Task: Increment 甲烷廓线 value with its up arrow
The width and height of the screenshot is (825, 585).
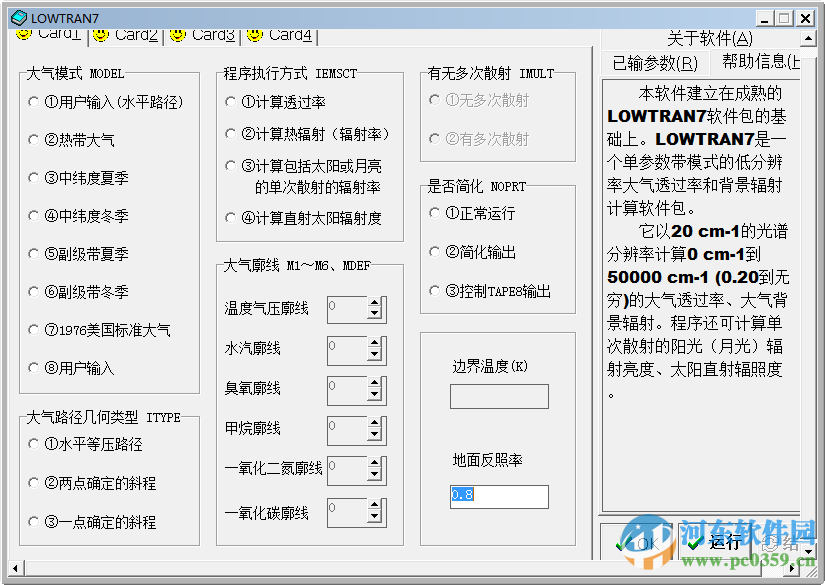Action: coord(373,424)
